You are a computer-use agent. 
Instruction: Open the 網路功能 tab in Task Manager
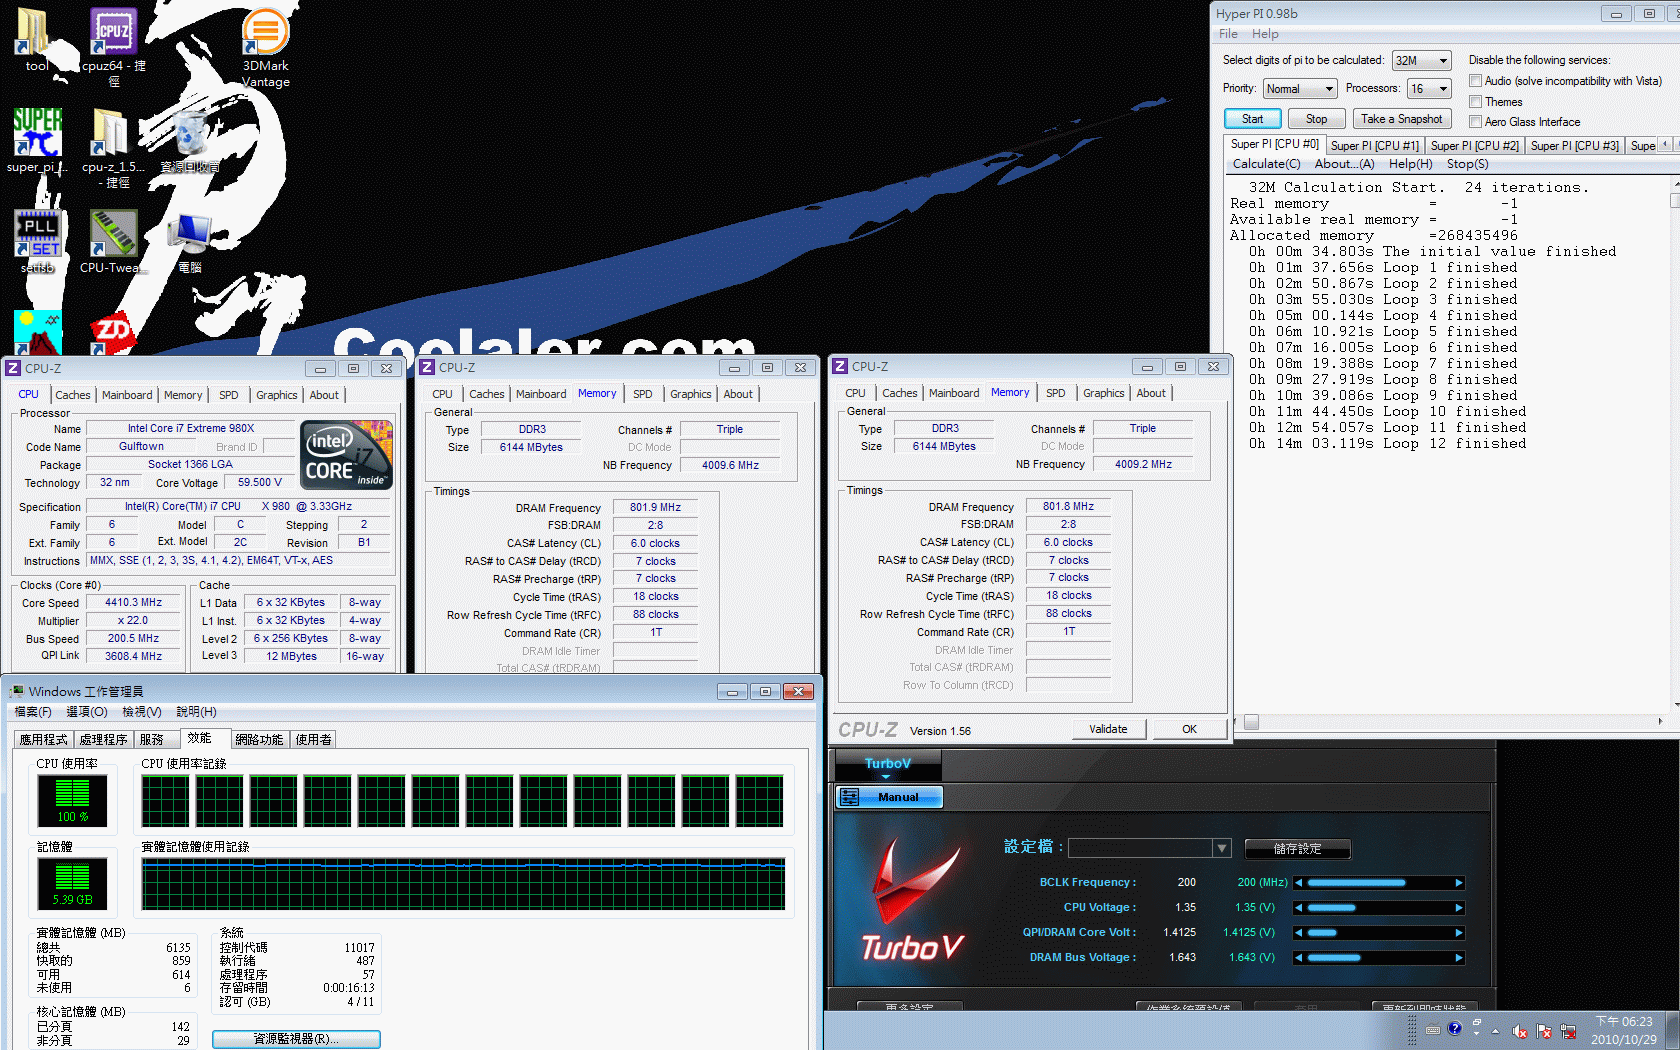pyautogui.click(x=259, y=740)
